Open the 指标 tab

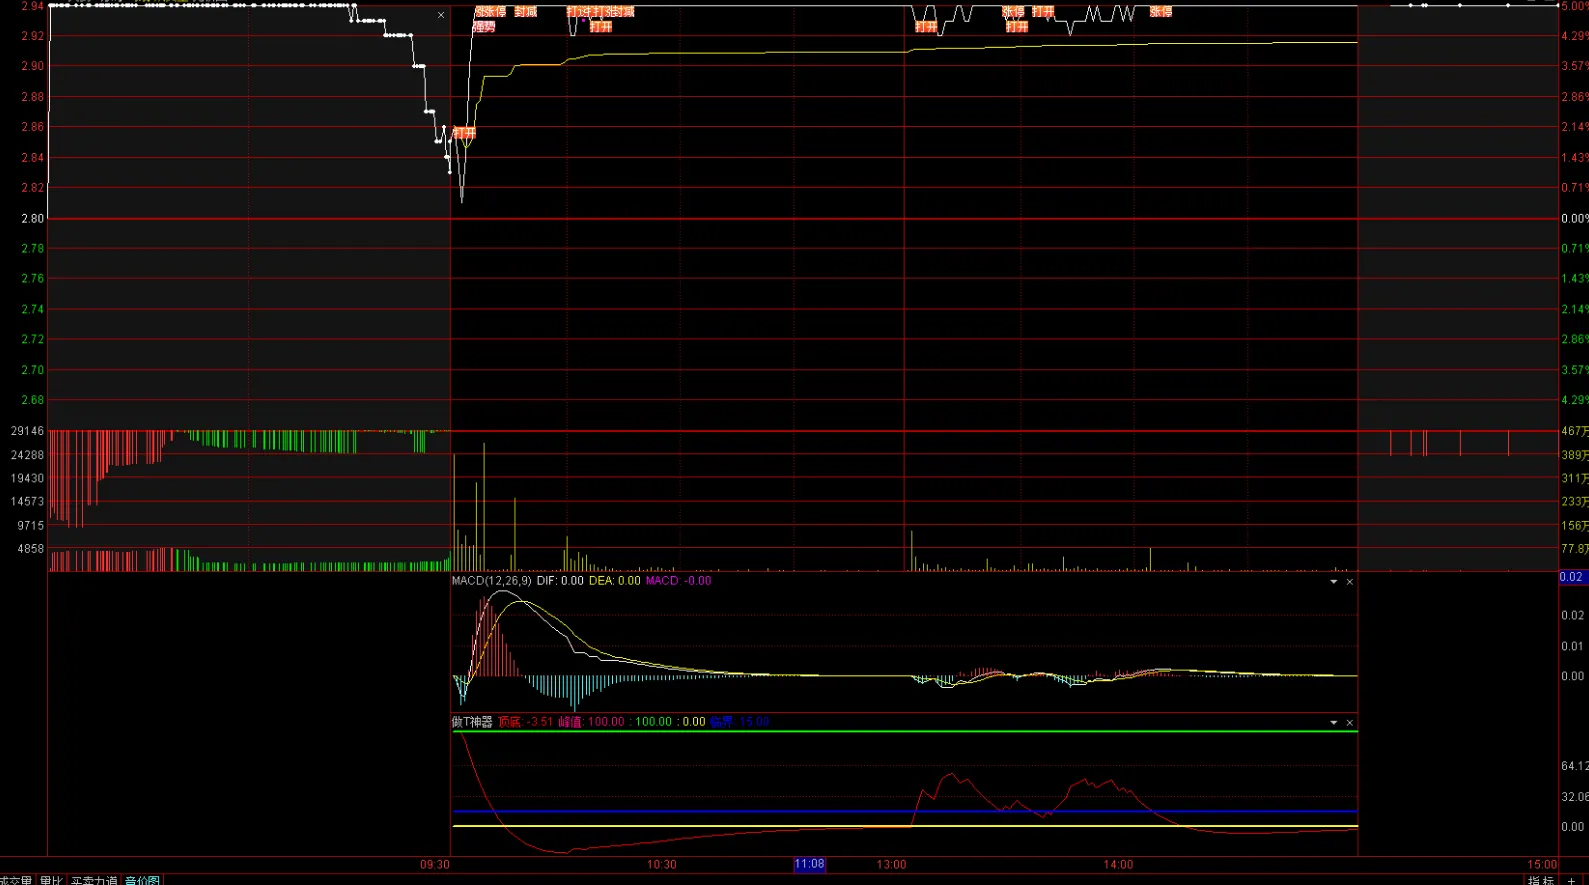(x=1541, y=880)
